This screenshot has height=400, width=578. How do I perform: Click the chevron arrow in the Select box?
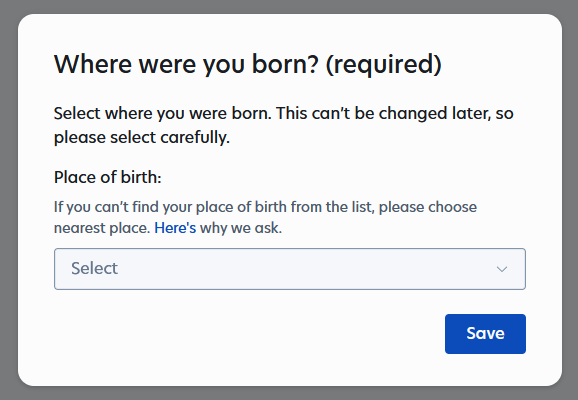click(x=502, y=269)
